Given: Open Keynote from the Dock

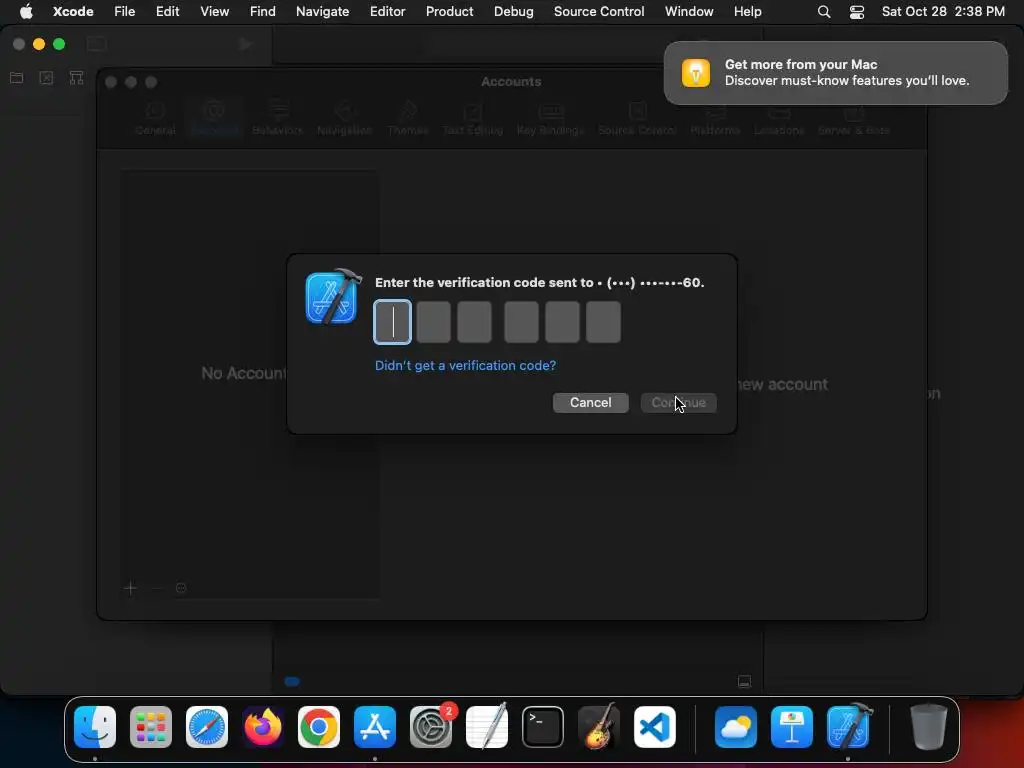Looking at the screenshot, I should coord(792,727).
